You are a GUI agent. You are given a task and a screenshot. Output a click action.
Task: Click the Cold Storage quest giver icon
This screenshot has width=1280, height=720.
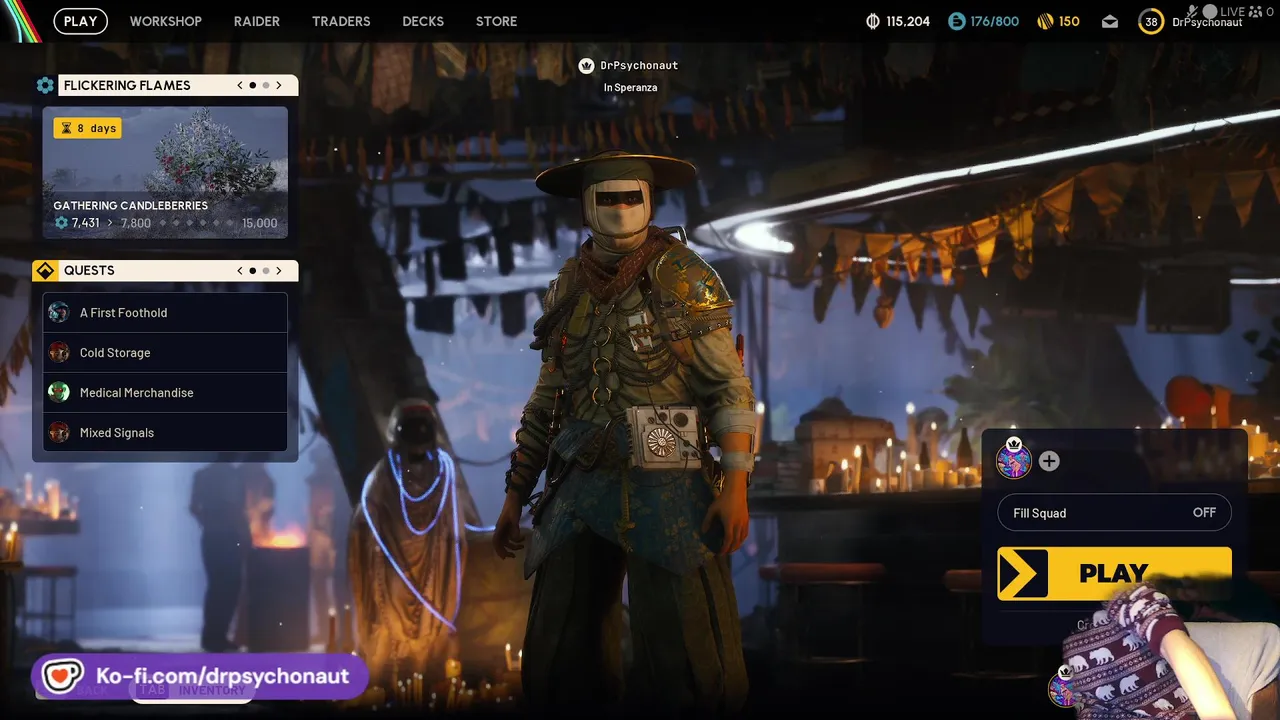coord(59,352)
